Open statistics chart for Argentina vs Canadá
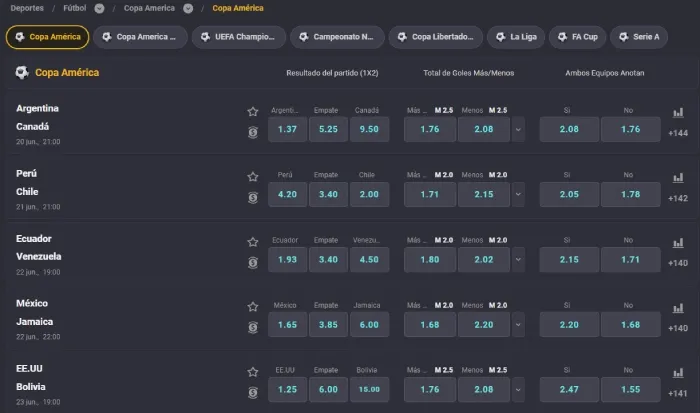The image size is (700, 413). tap(678, 112)
